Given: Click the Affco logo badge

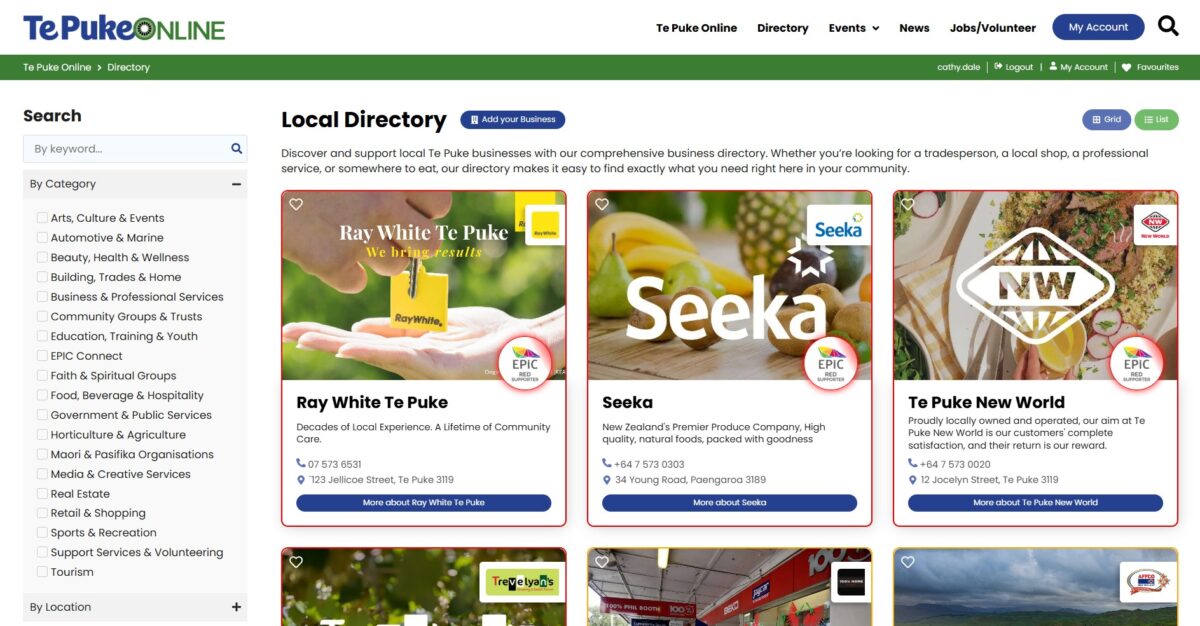Looking at the screenshot, I should pos(1148,582).
